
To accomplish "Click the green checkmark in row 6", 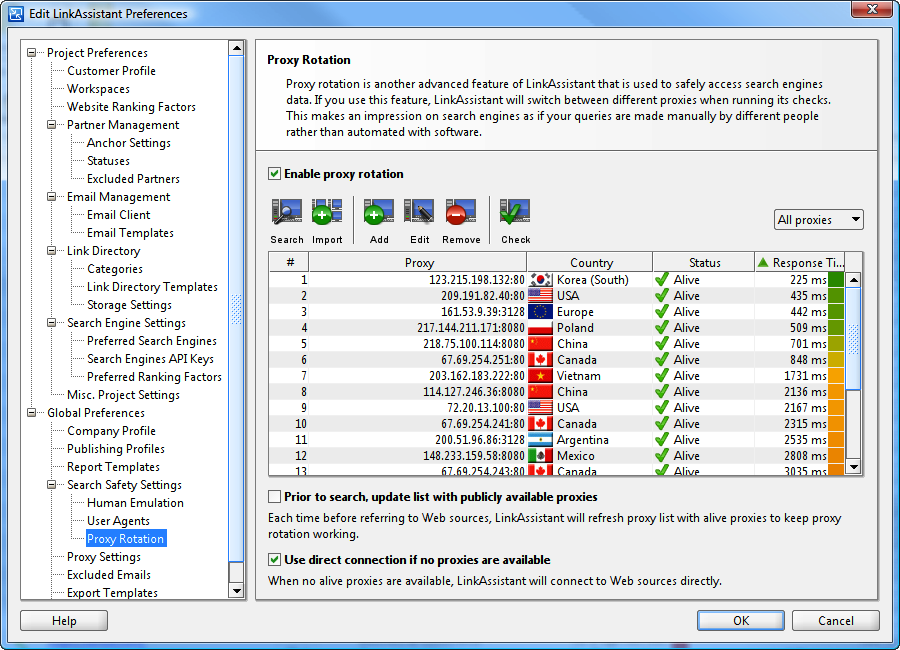I will [662, 359].
